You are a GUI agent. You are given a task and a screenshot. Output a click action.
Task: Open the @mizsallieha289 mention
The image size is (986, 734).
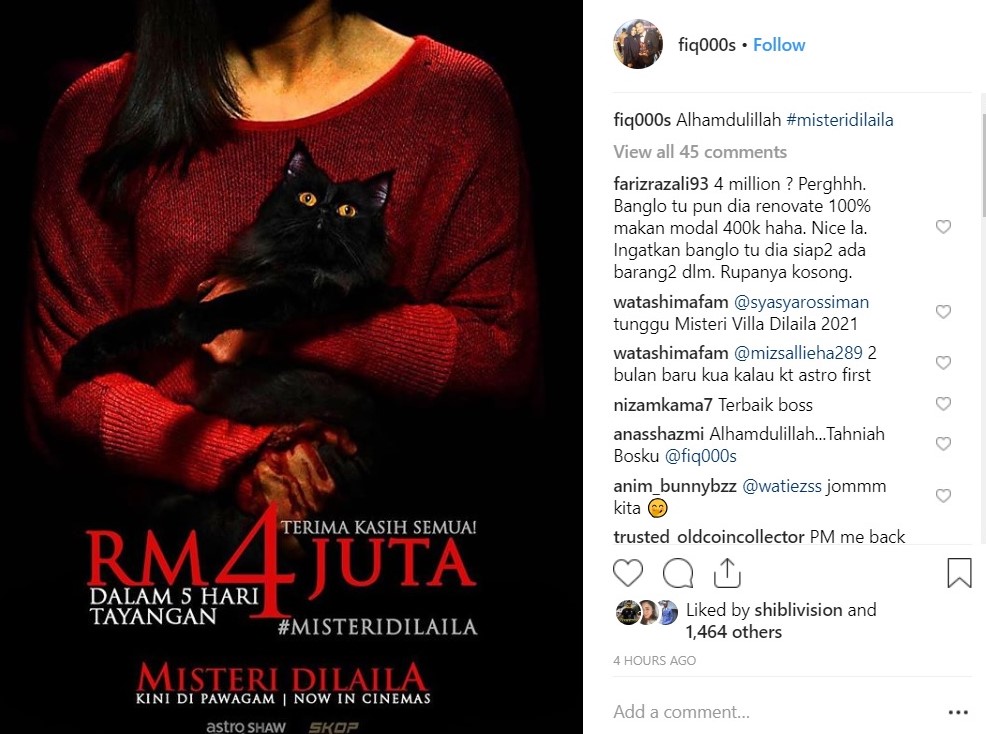coord(798,353)
